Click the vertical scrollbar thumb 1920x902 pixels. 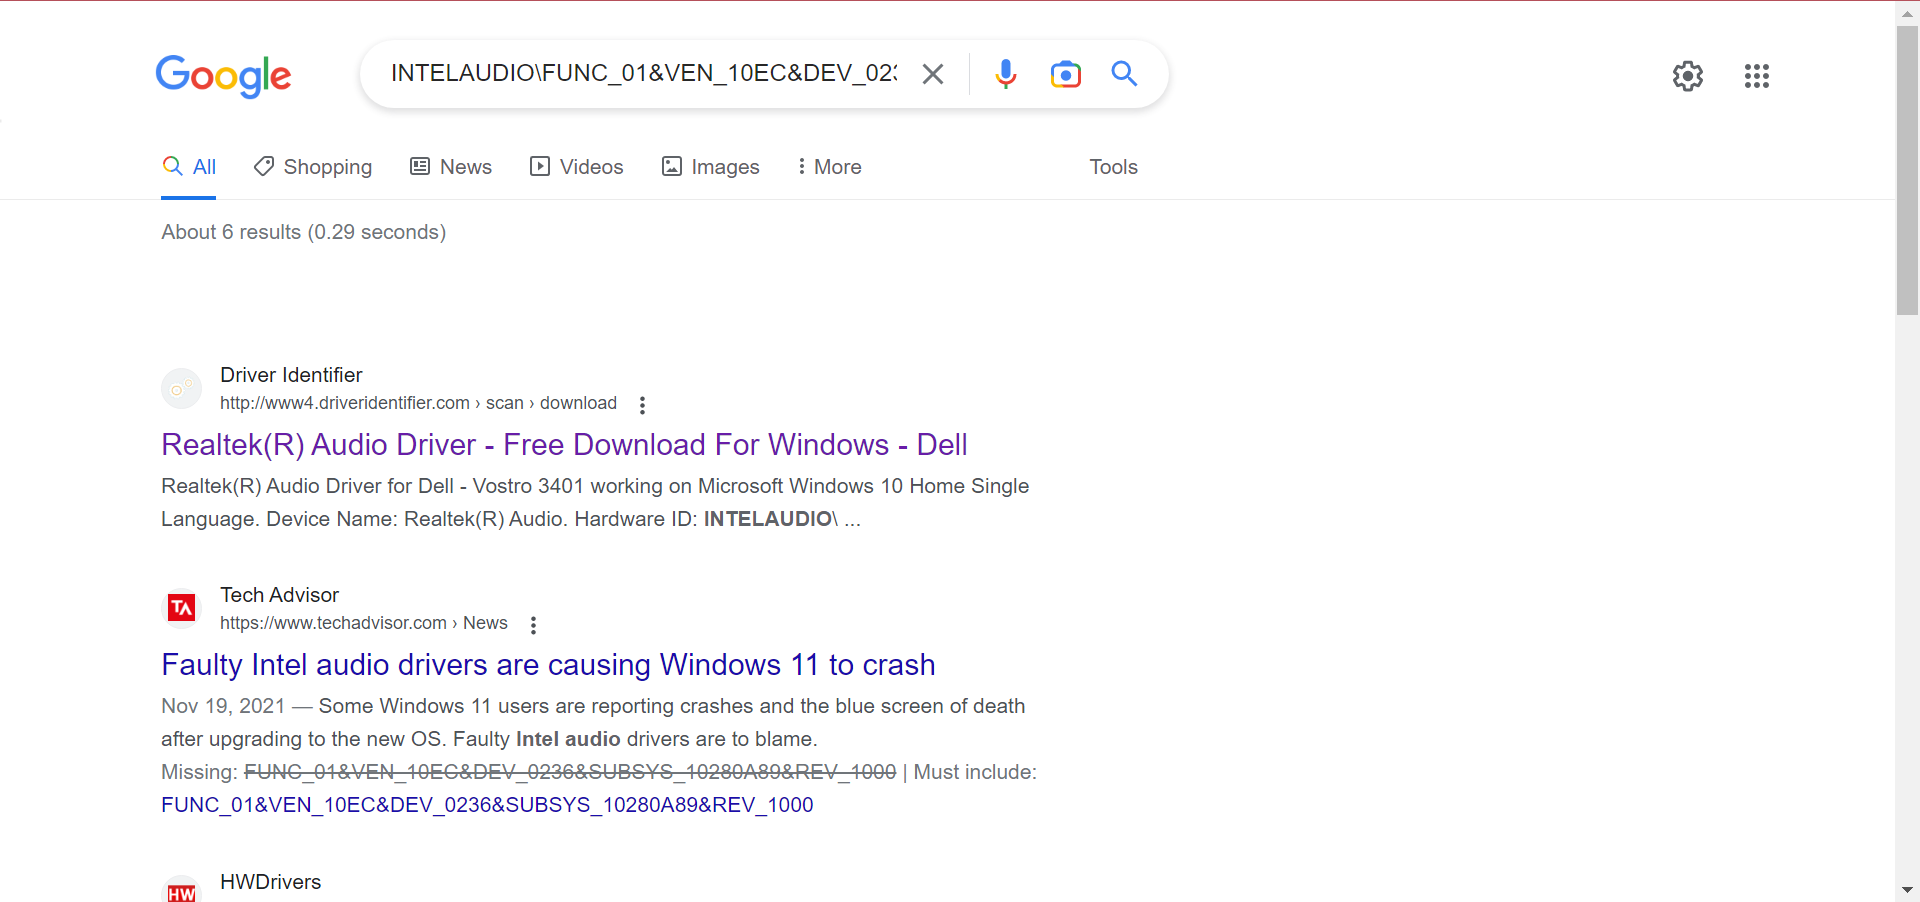(x=1907, y=170)
